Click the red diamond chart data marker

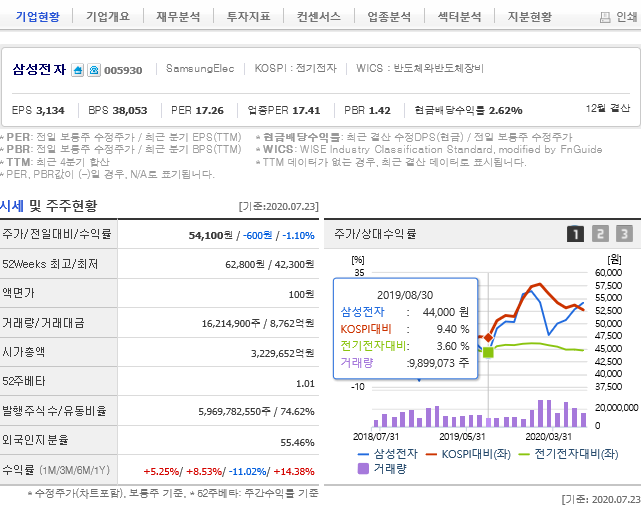(x=489, y=338)
